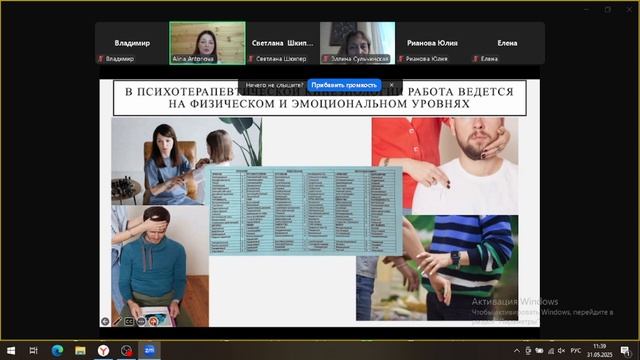The height and width of the screenshot is (360, 640).
Task: Click the back arrow in slide controls
Action: tap(105, 321)
